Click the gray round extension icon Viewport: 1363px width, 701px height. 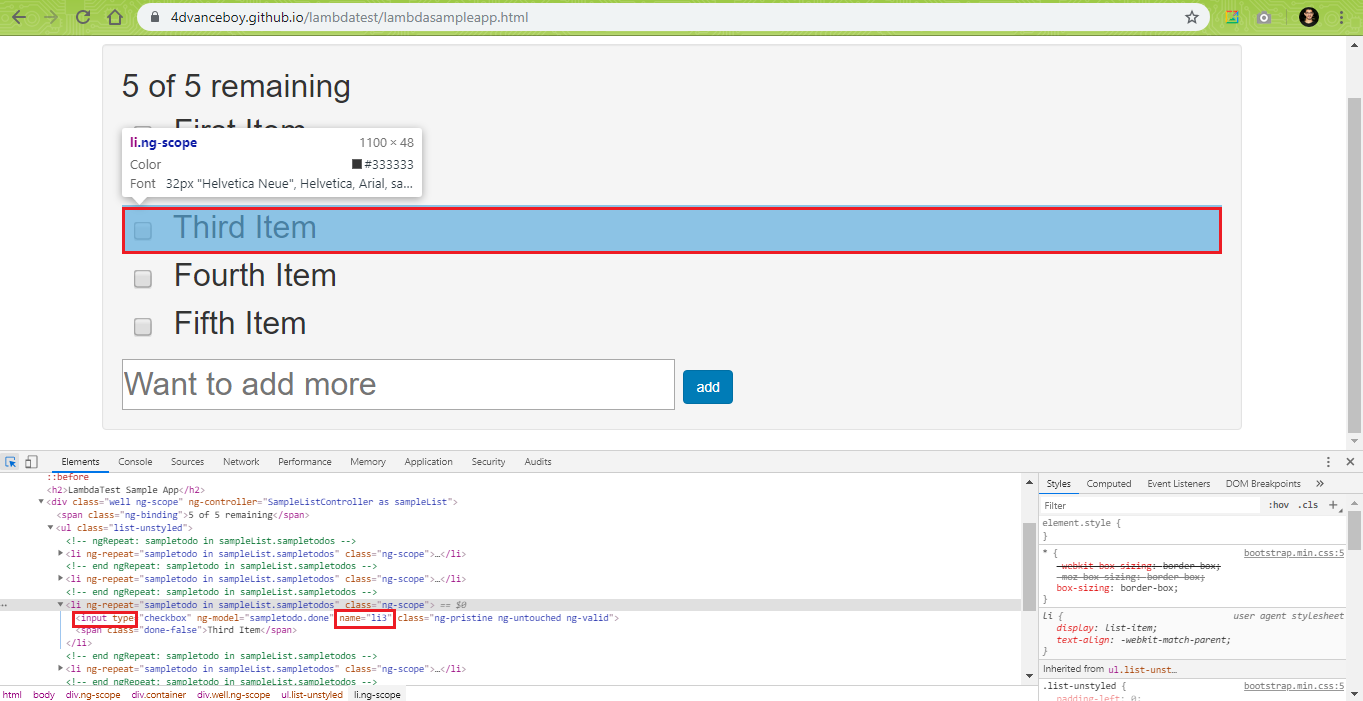pyautogui.click(x=1265, y=17)
